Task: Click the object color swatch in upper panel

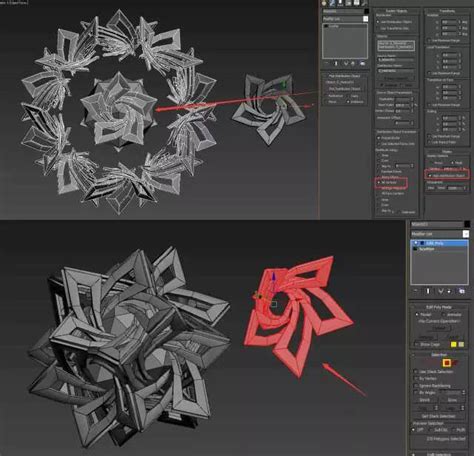Action: pyautogui.click(x=367, y=11)
